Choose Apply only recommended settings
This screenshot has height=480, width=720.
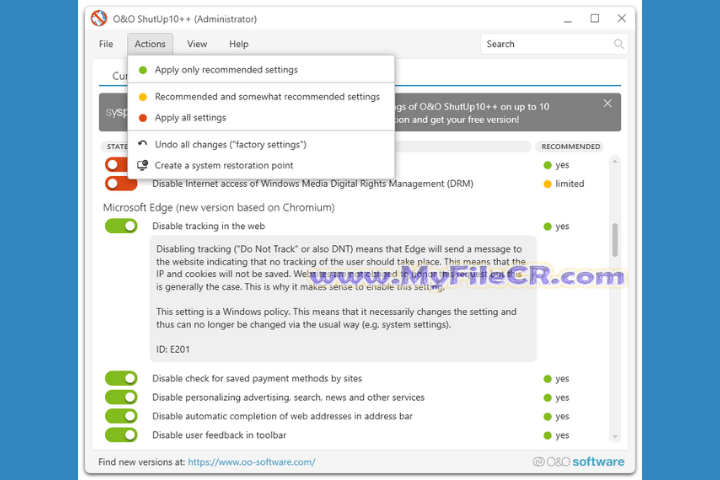261,70
